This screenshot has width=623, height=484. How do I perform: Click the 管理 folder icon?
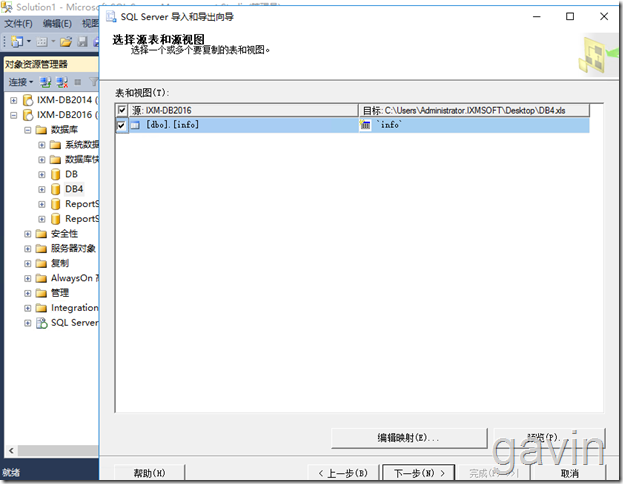[x=41, y=293]
